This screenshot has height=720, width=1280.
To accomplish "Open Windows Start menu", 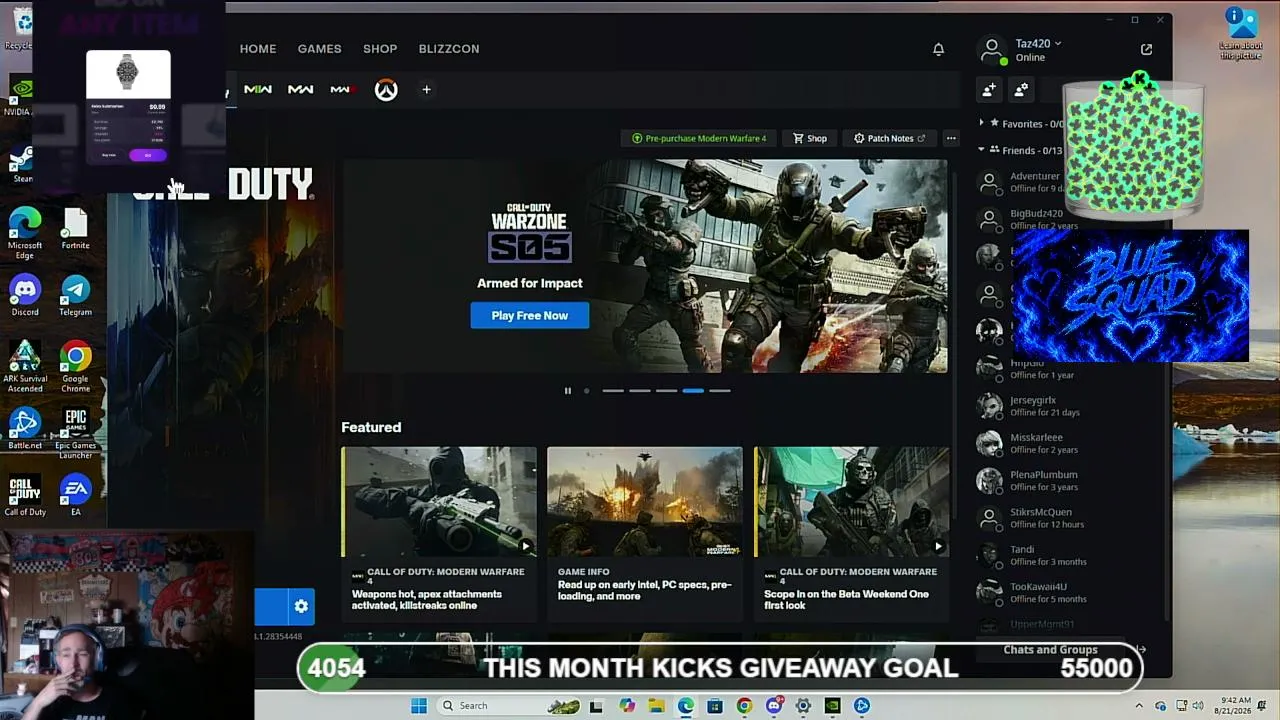I will (x=419, y=706).
